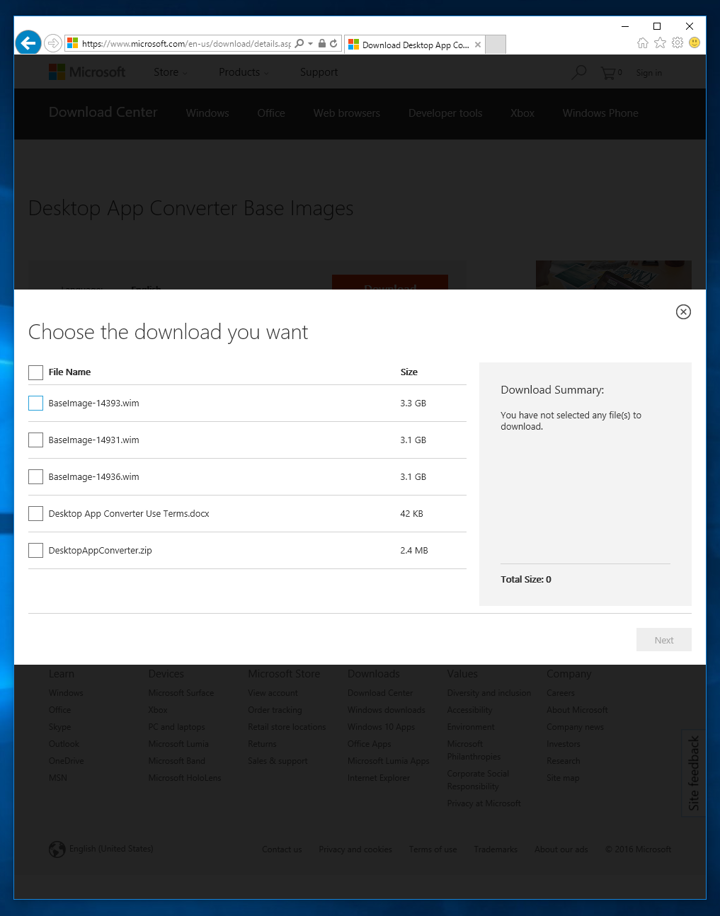Open Order tracking footer link
This screenshot has width=720, height=916.
[275, 710]
